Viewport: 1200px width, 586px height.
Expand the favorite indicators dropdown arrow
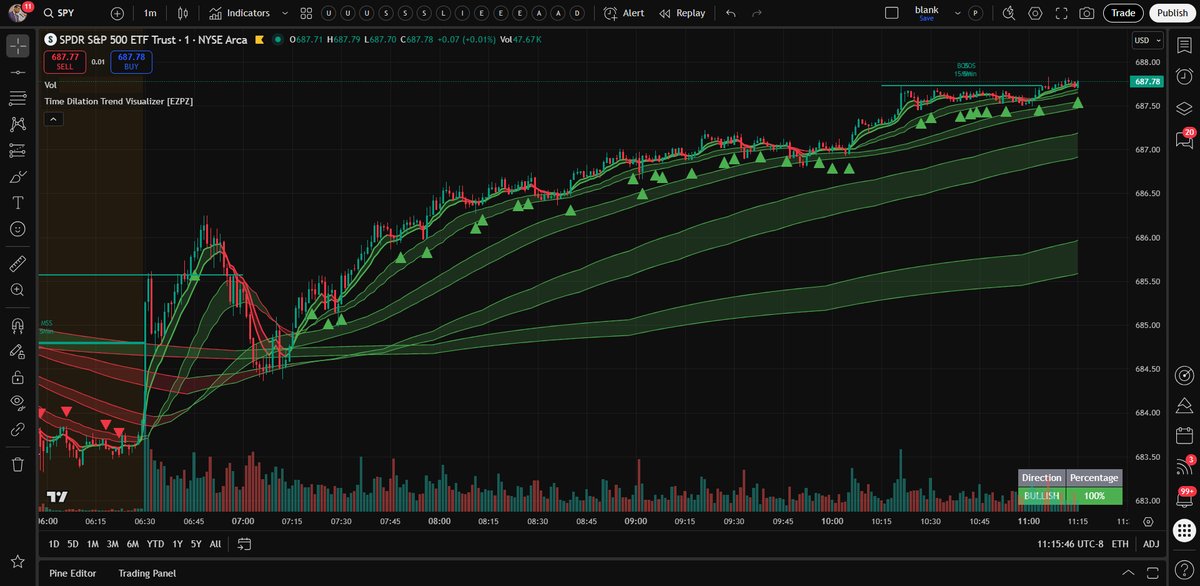coord(285,13)
